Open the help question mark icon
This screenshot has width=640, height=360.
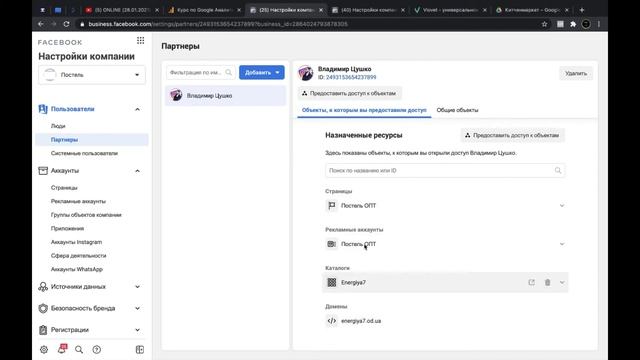click(x=97, y=349)
